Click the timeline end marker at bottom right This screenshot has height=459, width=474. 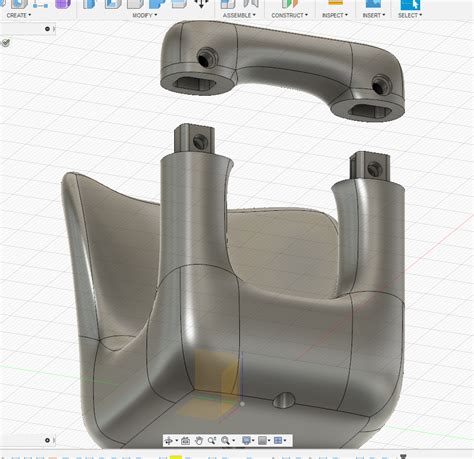(x=403, y=457)
